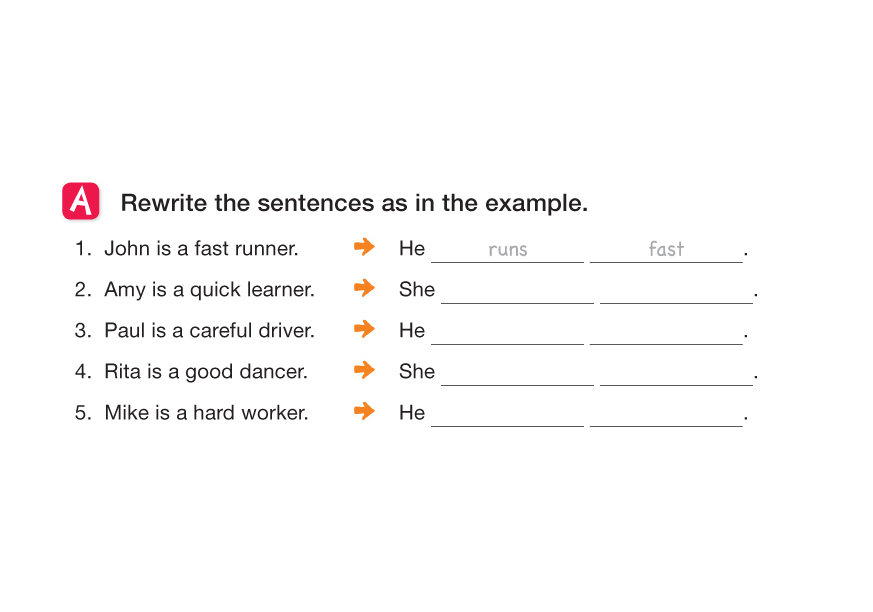The height and width of the screenshot is (612, 873).
Task: Click the second blank in Amy's answer line
Action: pos(676,291)
